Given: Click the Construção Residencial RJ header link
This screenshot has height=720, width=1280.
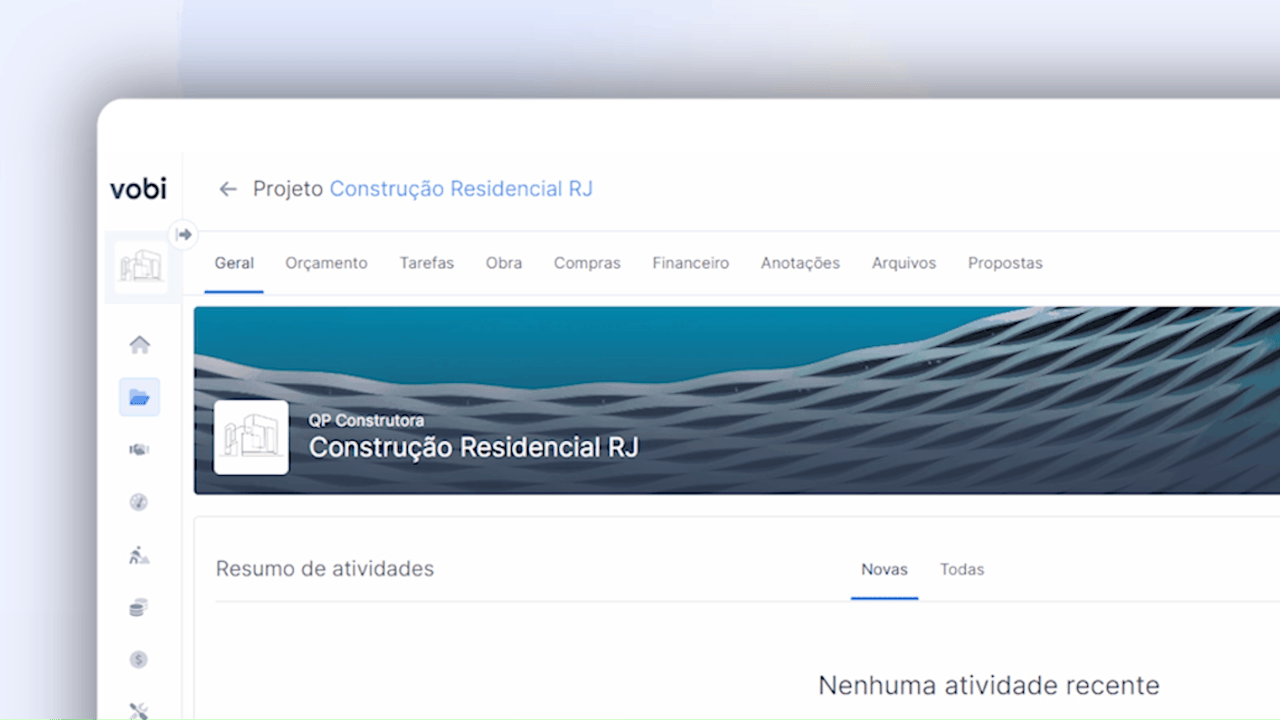Looking at the screenshot, I should click(x=461, y=189).
